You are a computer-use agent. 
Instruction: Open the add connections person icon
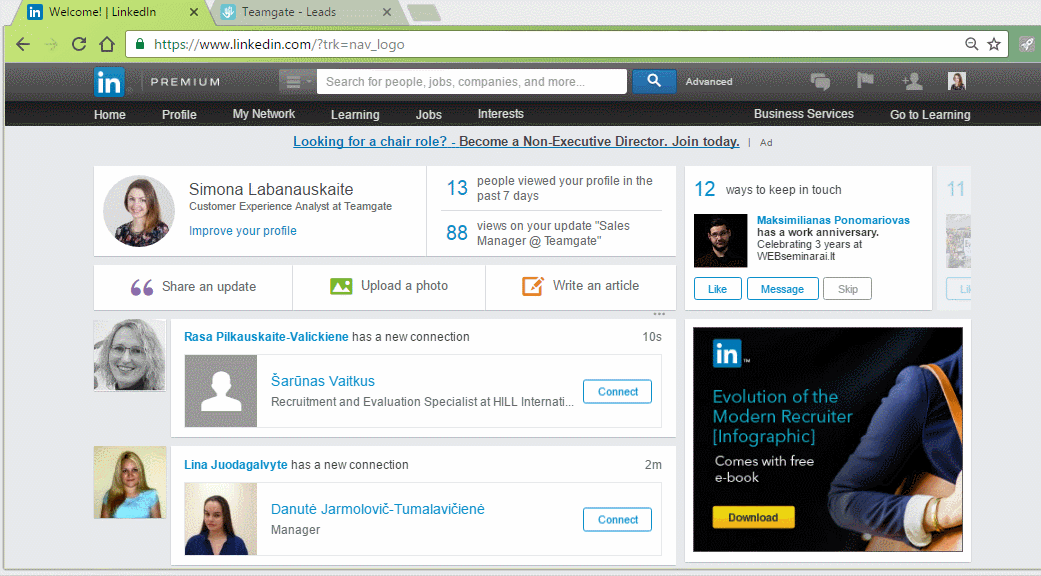coord(912,82)
